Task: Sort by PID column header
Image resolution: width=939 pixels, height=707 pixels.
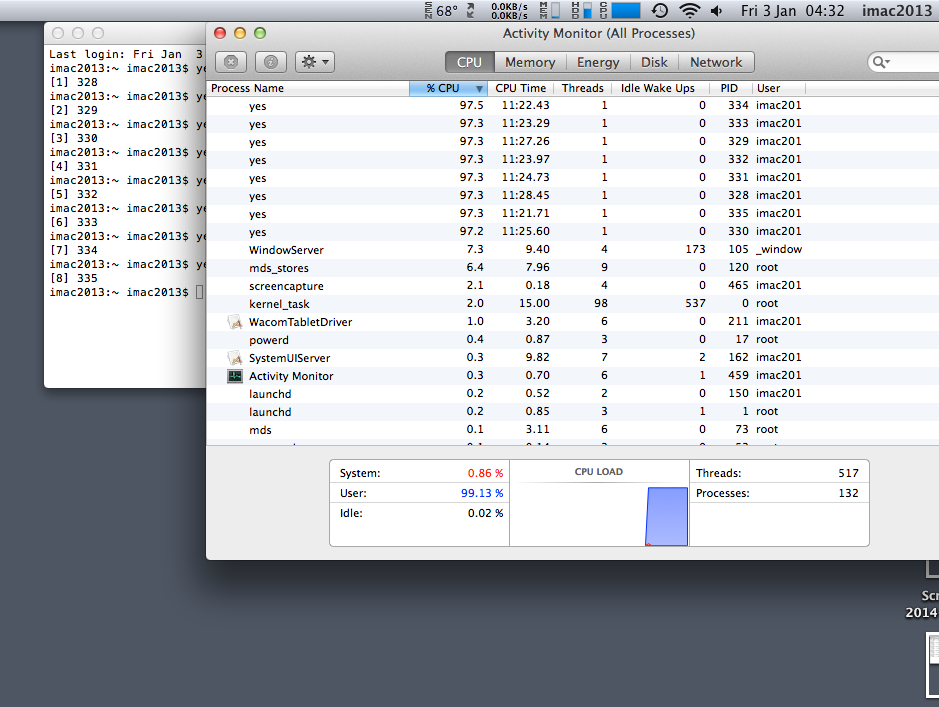Action: coord(731,88)
